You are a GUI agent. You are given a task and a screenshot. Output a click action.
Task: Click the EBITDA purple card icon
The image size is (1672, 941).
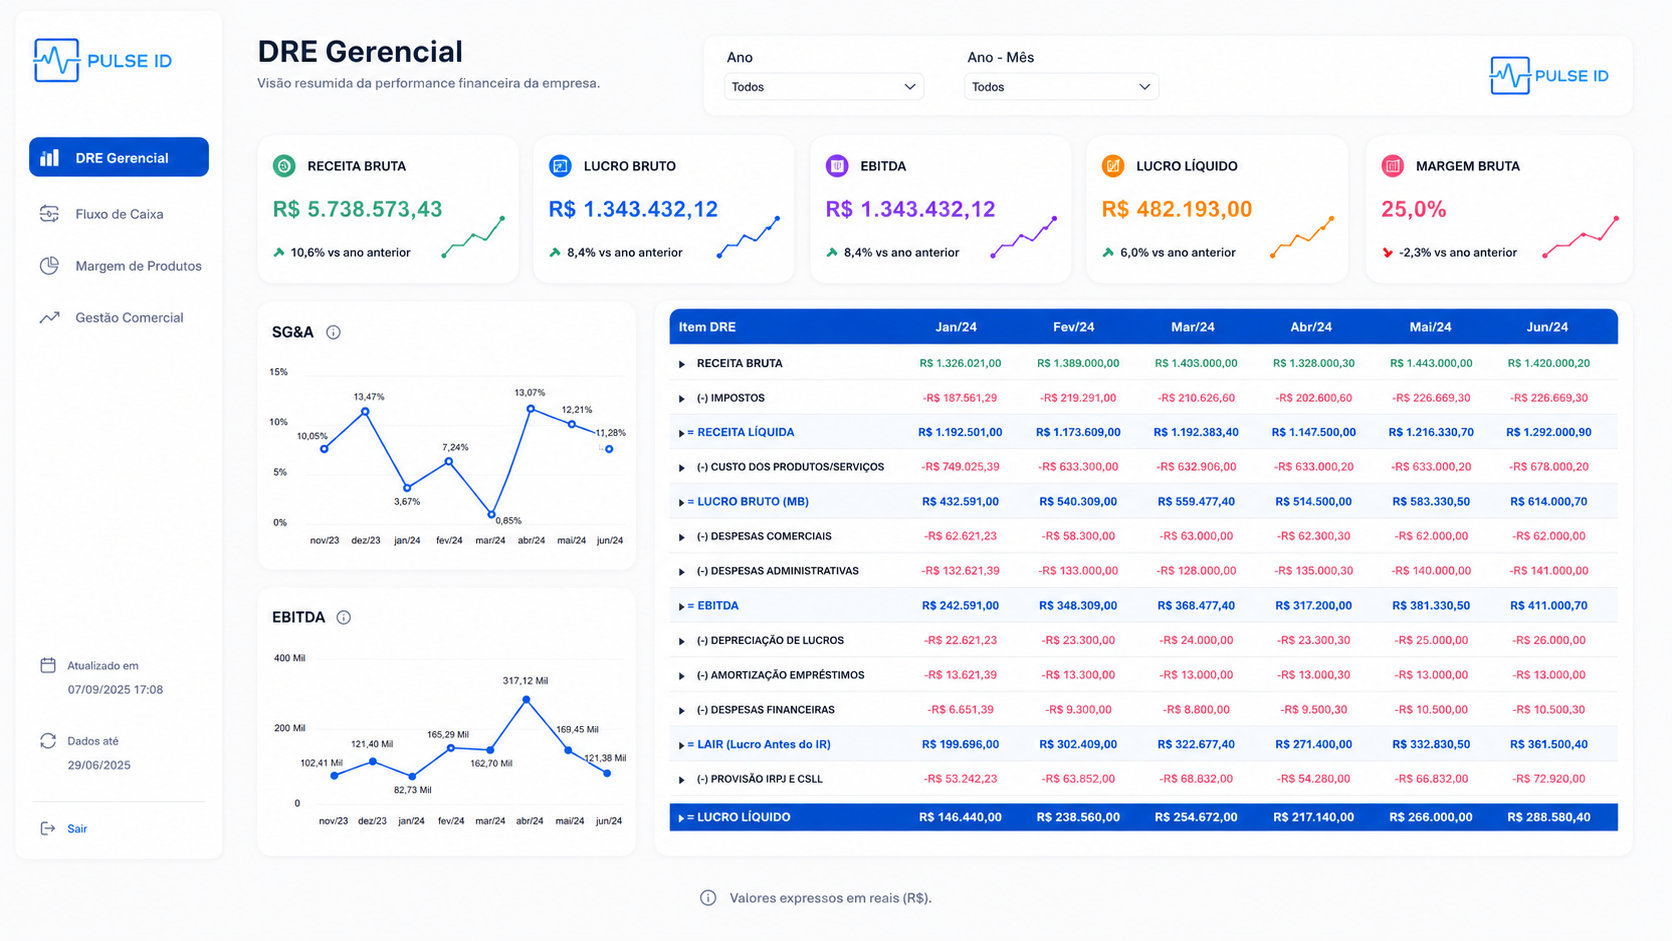click(837, 166)
